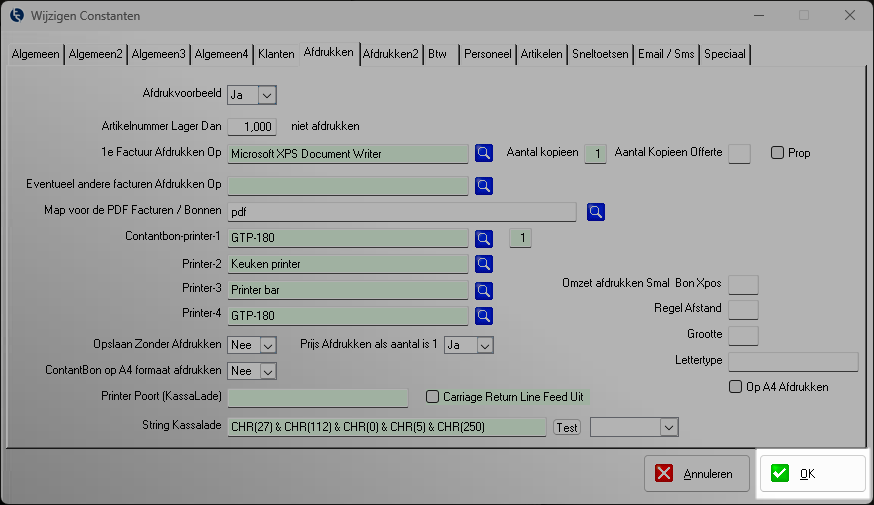Browse for PDF Facturen map folder

pyautogui.click(x=596, y=211)
